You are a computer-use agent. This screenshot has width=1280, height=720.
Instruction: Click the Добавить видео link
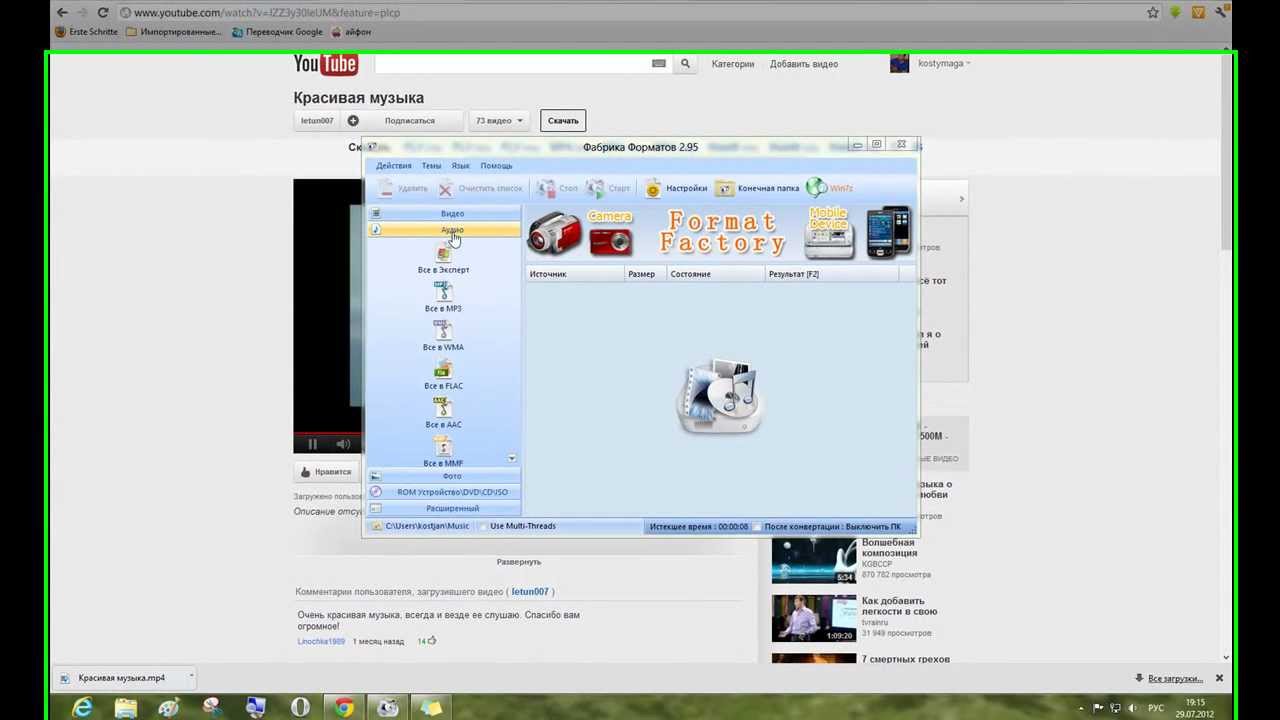coord(804,64)
